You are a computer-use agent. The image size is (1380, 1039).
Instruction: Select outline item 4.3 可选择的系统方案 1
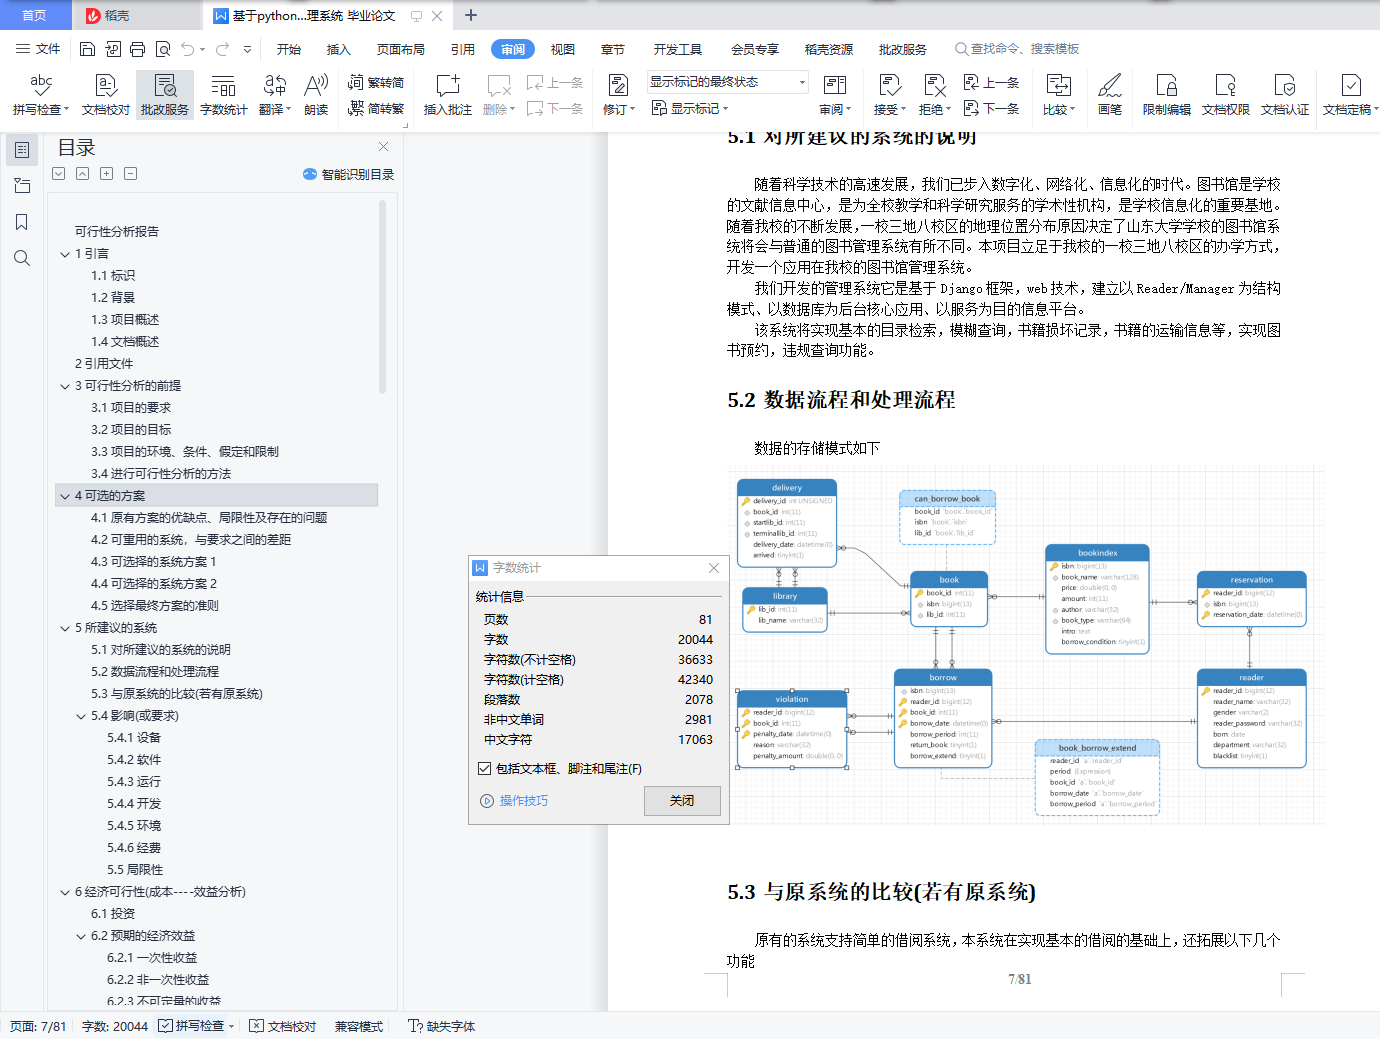click(154, 562)
